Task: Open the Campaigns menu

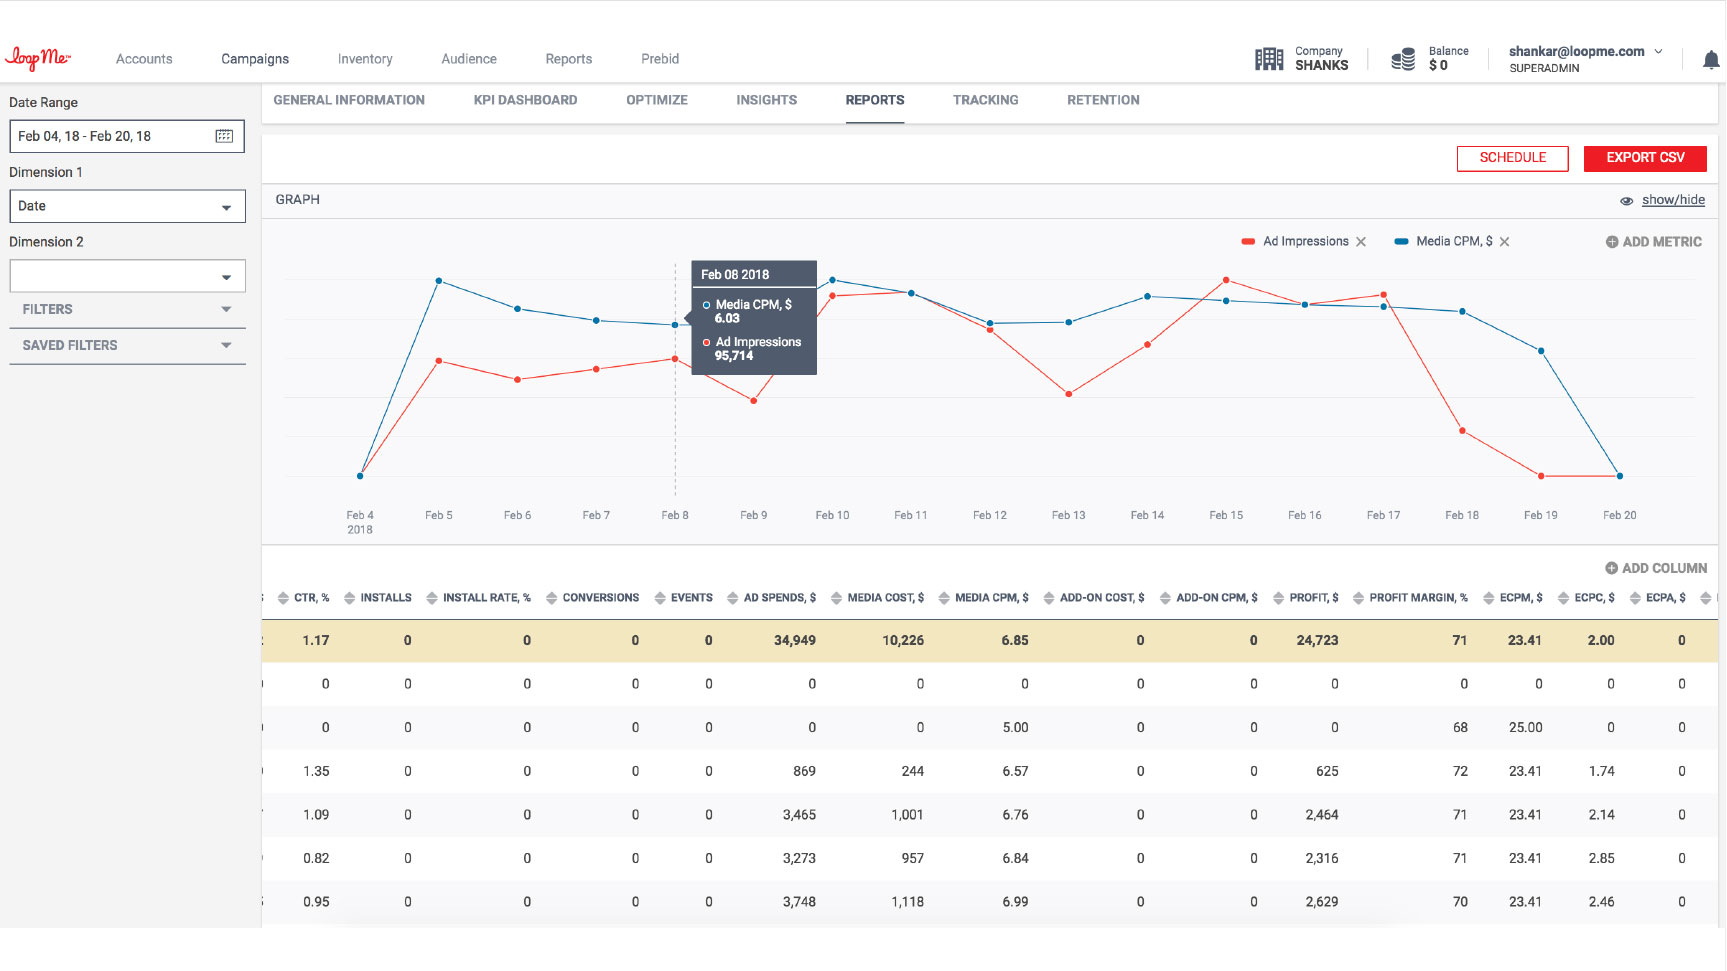Action: tap(255, 59)
